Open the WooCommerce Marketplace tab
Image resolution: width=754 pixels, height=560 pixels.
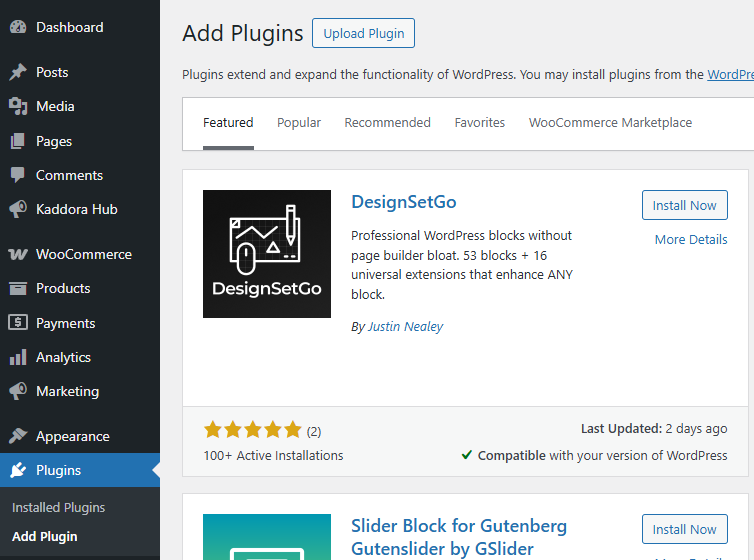(610, 123)
